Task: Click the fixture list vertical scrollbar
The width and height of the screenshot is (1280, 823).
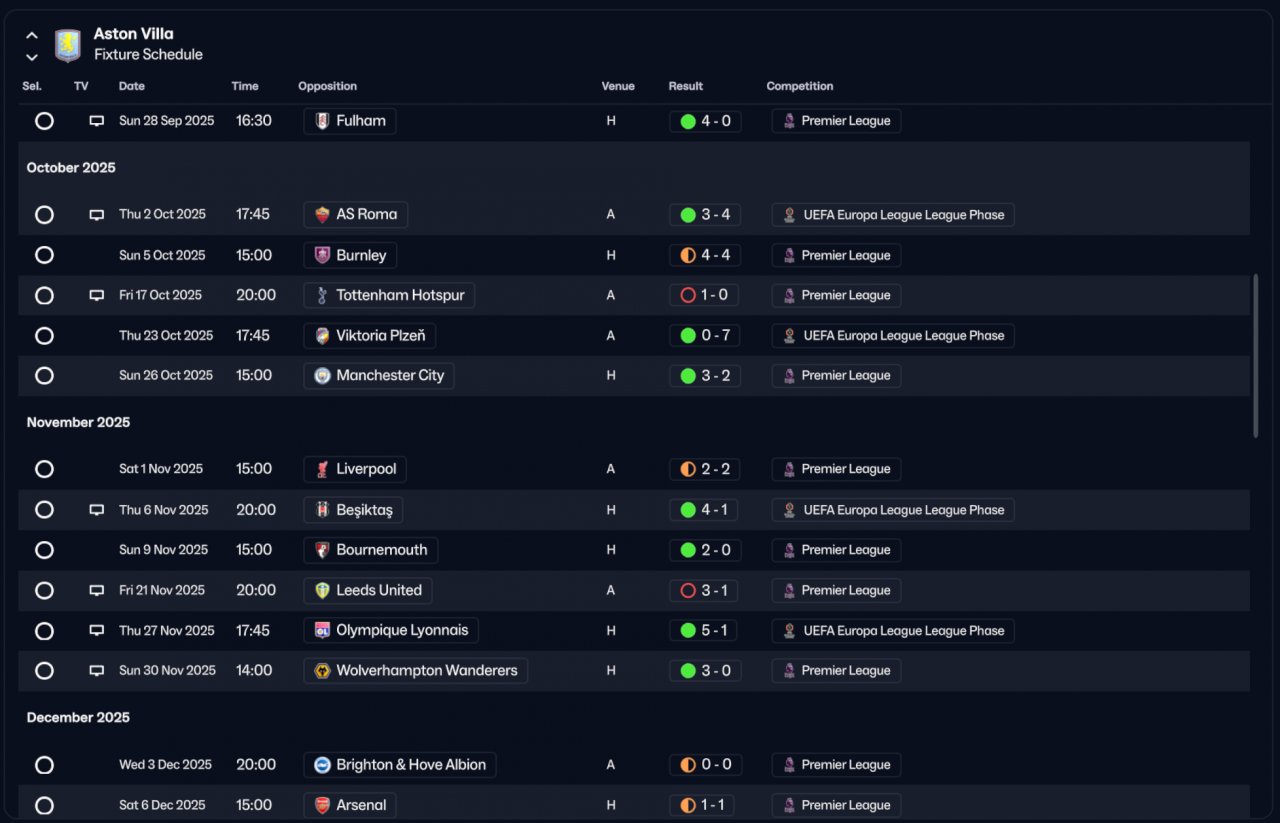Action: [x=1256, y=355]
